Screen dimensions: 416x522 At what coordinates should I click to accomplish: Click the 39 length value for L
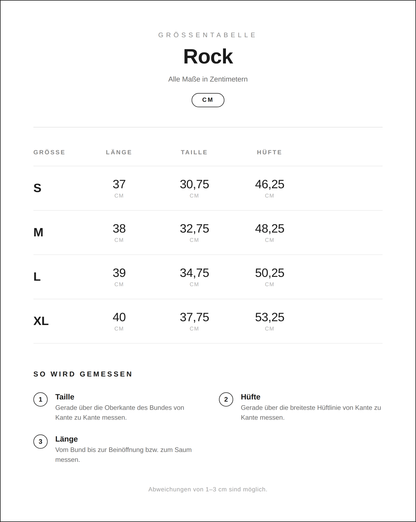point(119,273)
